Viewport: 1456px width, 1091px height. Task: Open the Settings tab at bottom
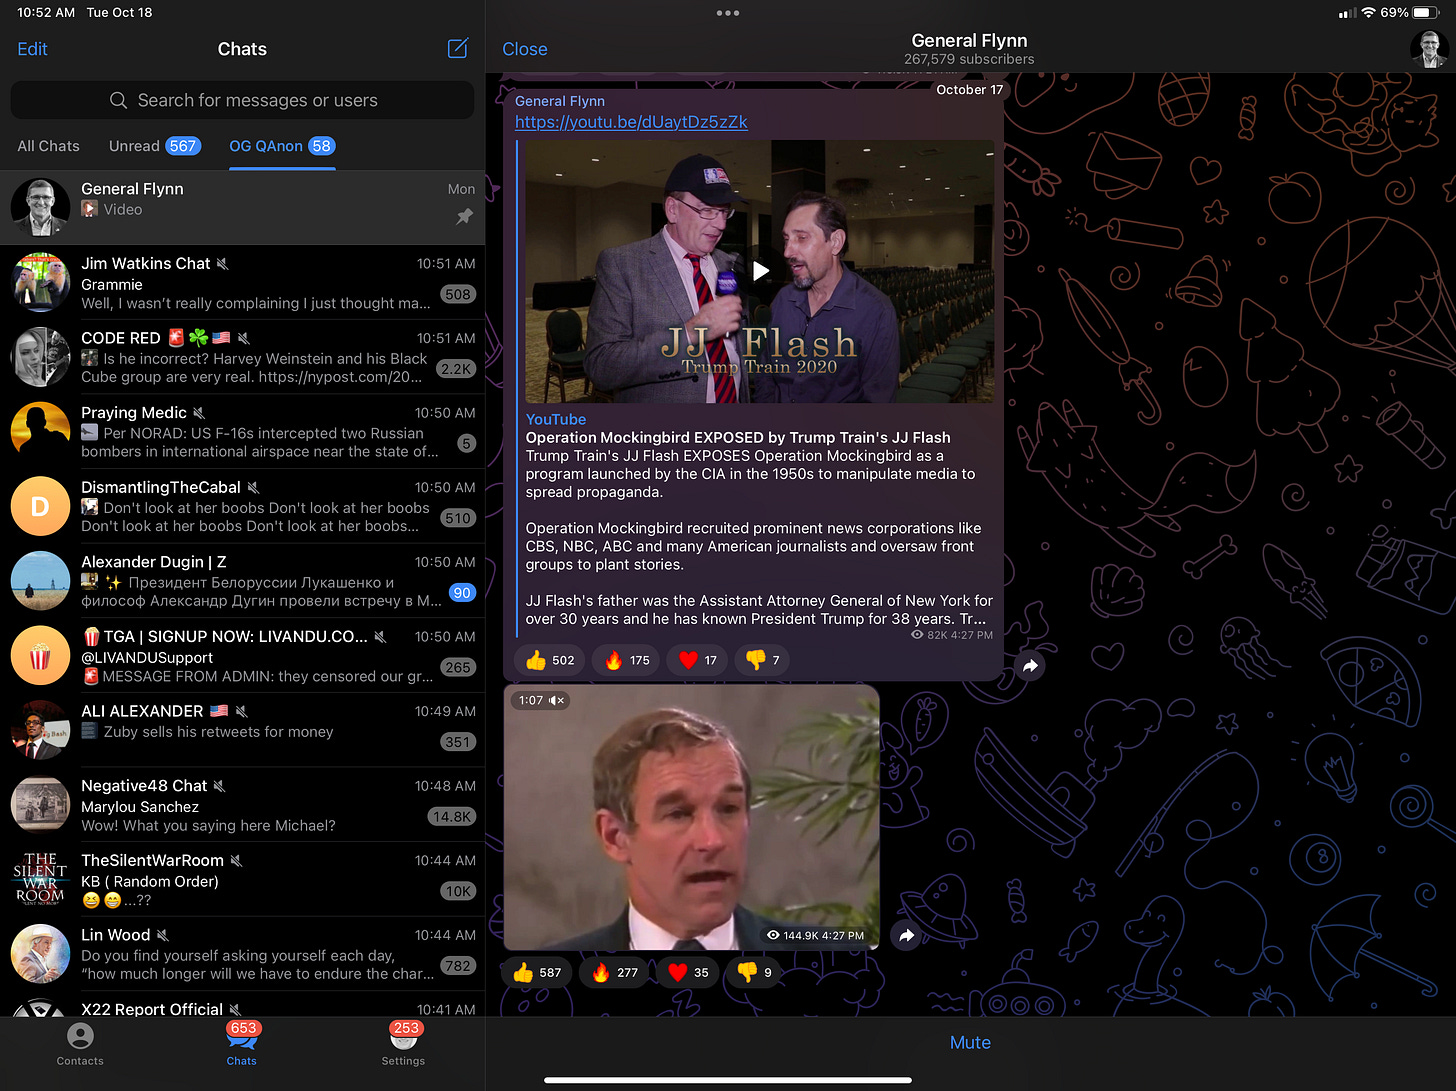404,1043
